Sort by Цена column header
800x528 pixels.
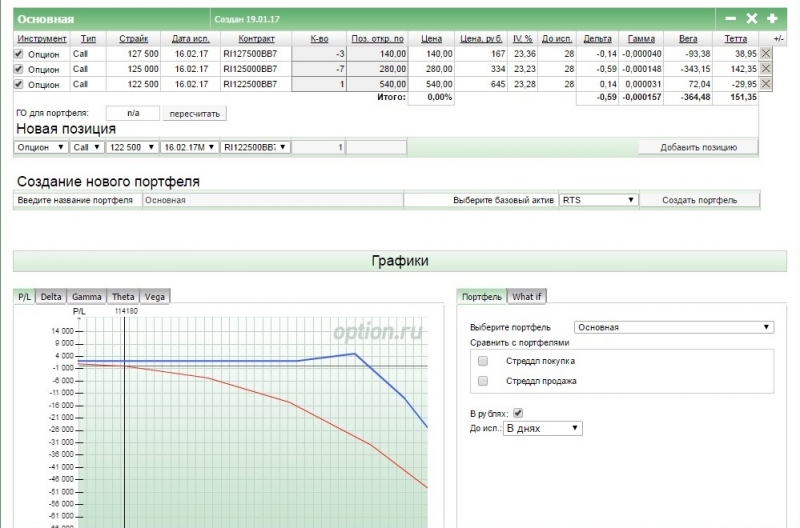point(432,39)
